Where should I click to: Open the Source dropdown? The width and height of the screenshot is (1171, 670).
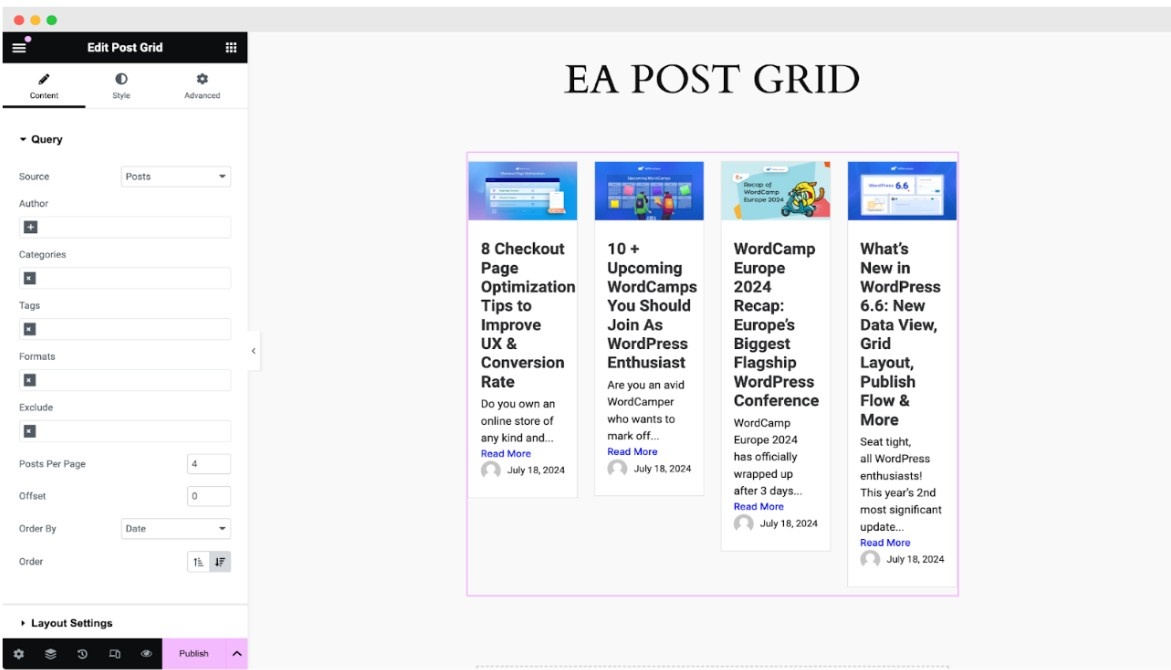[x=176, y=177]
